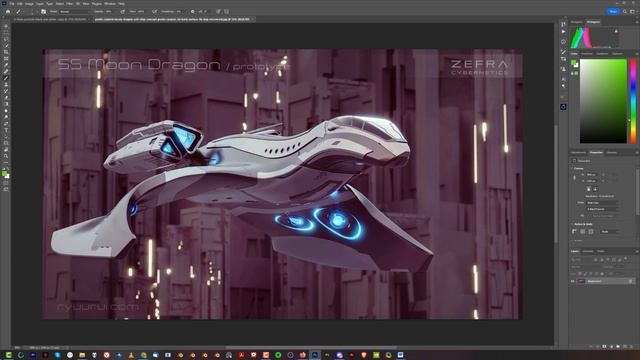The height and width of the screenshot is (360, 640).
Task: Toggle pressure for size button
Action: coord(218,11)
